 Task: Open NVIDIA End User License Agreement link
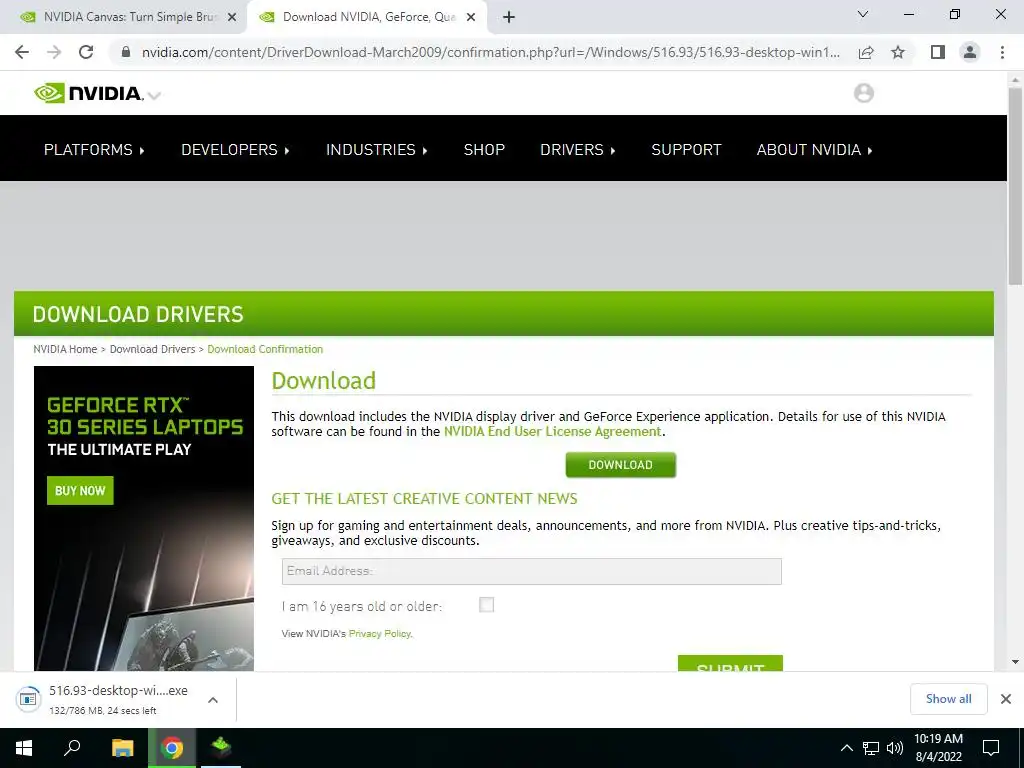[x=552, y=432]
